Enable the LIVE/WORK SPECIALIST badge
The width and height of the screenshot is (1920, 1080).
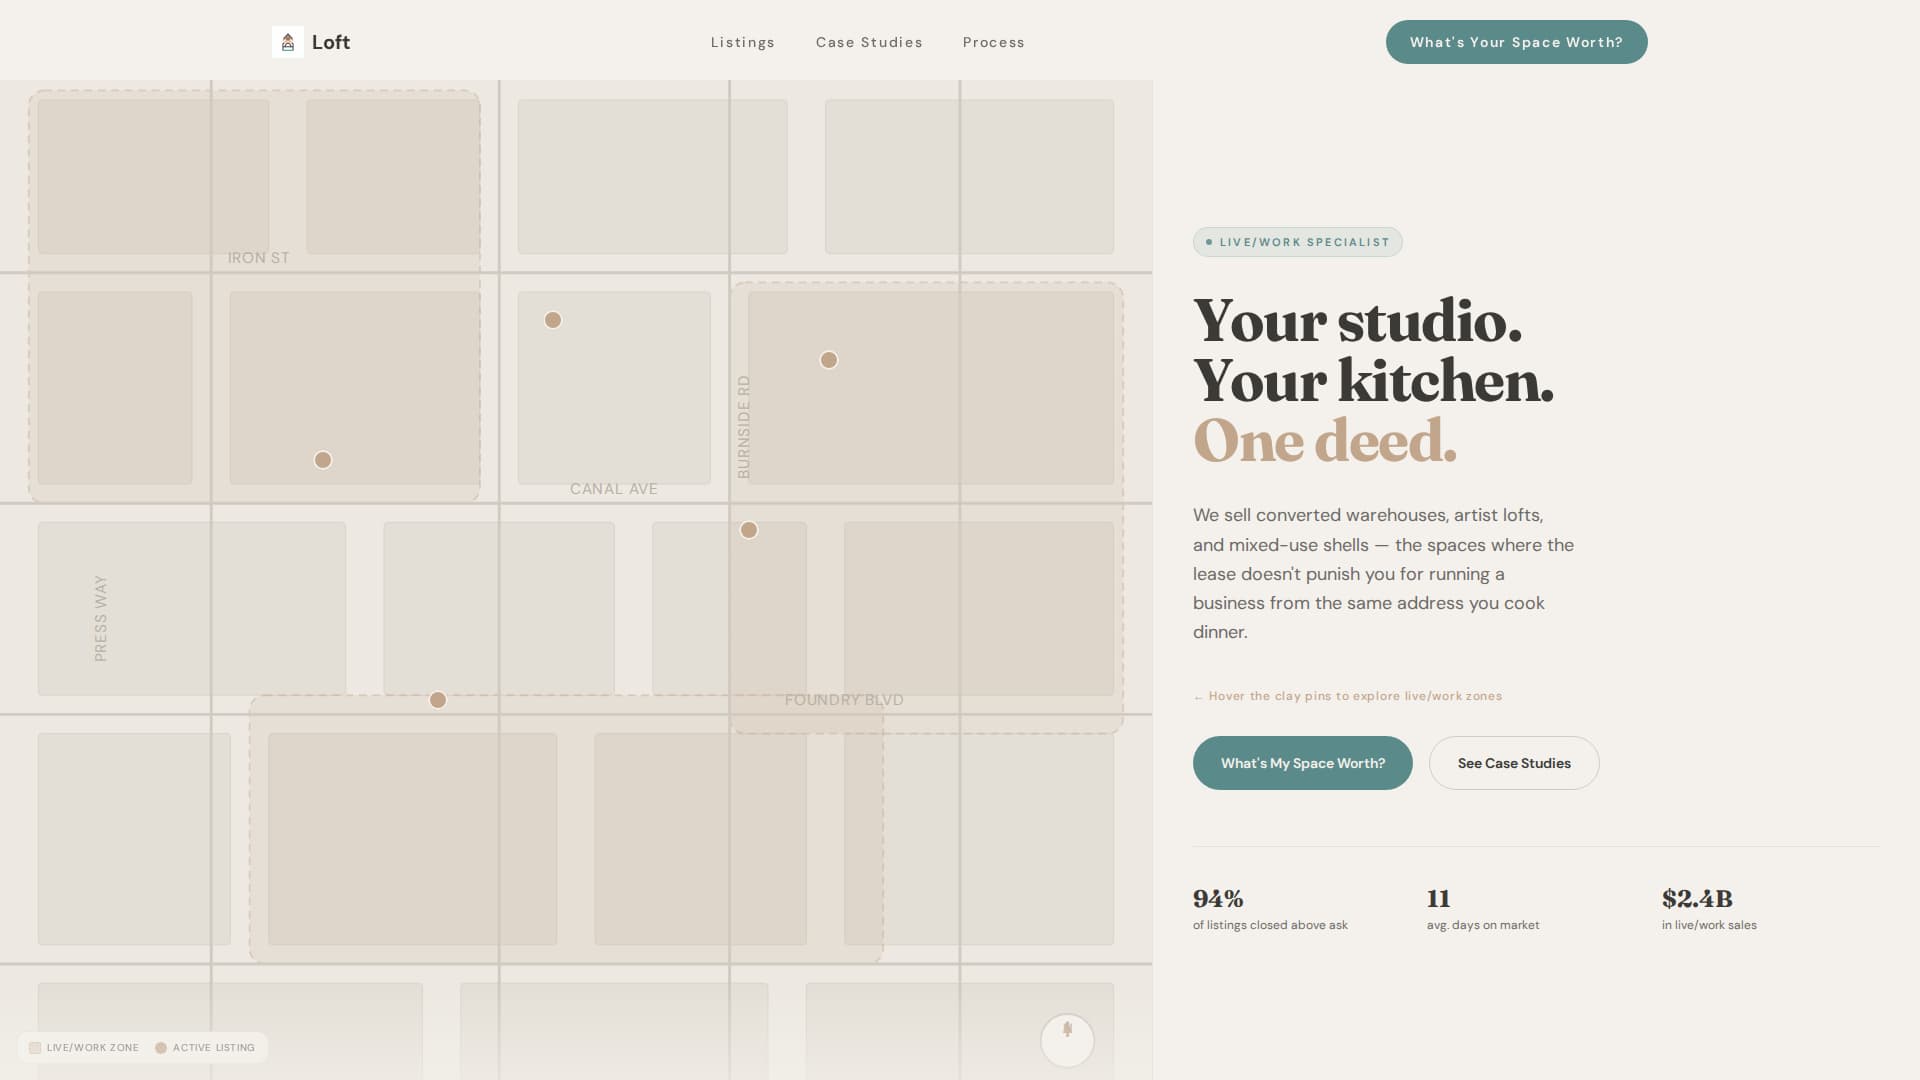[x=1297, y=241]
